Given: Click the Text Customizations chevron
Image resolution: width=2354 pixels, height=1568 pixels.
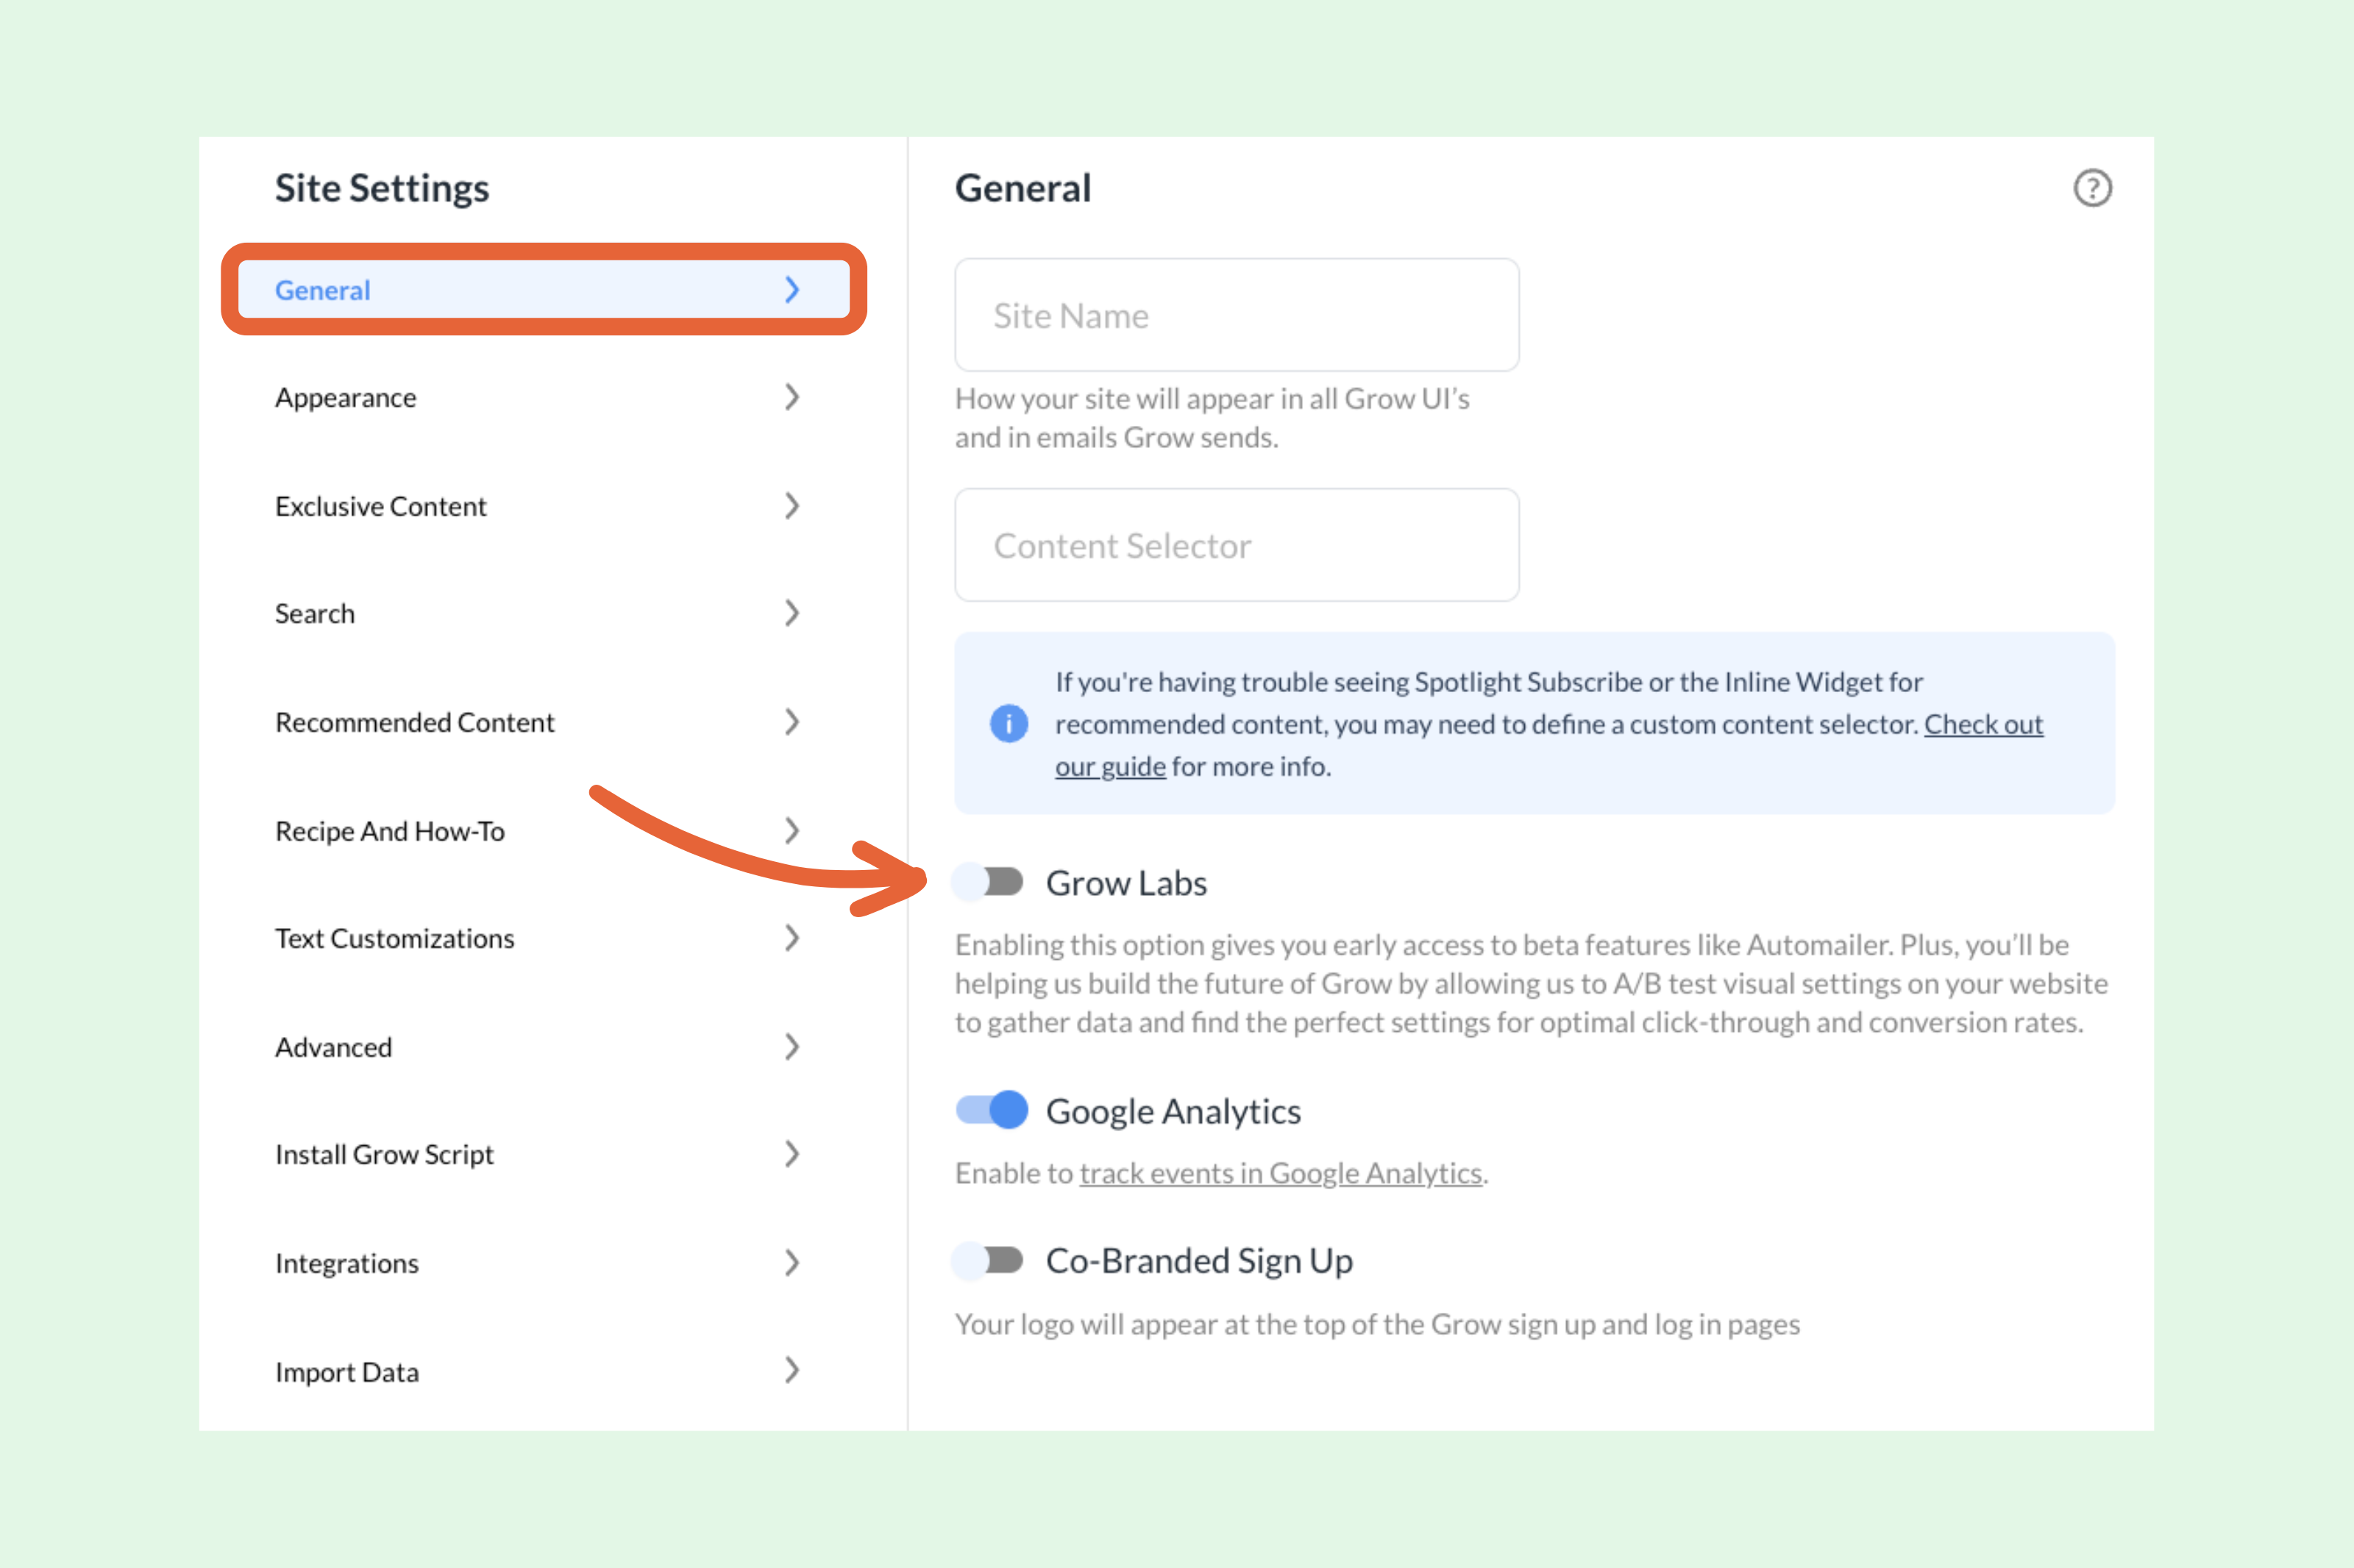Looking at the screenshot, I should click(792, 938).
